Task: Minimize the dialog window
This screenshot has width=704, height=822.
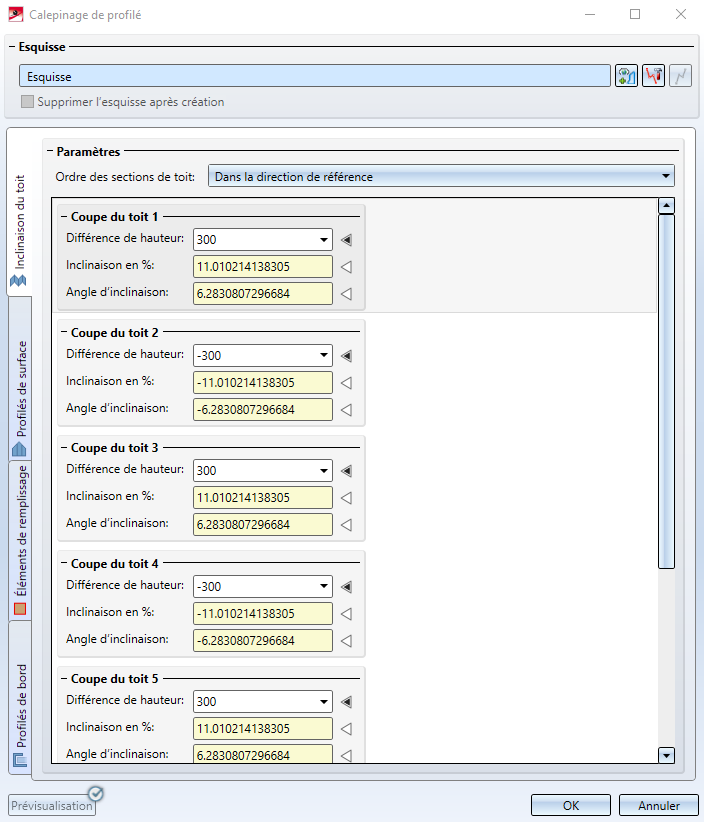Action: click(x=590, y=14)
